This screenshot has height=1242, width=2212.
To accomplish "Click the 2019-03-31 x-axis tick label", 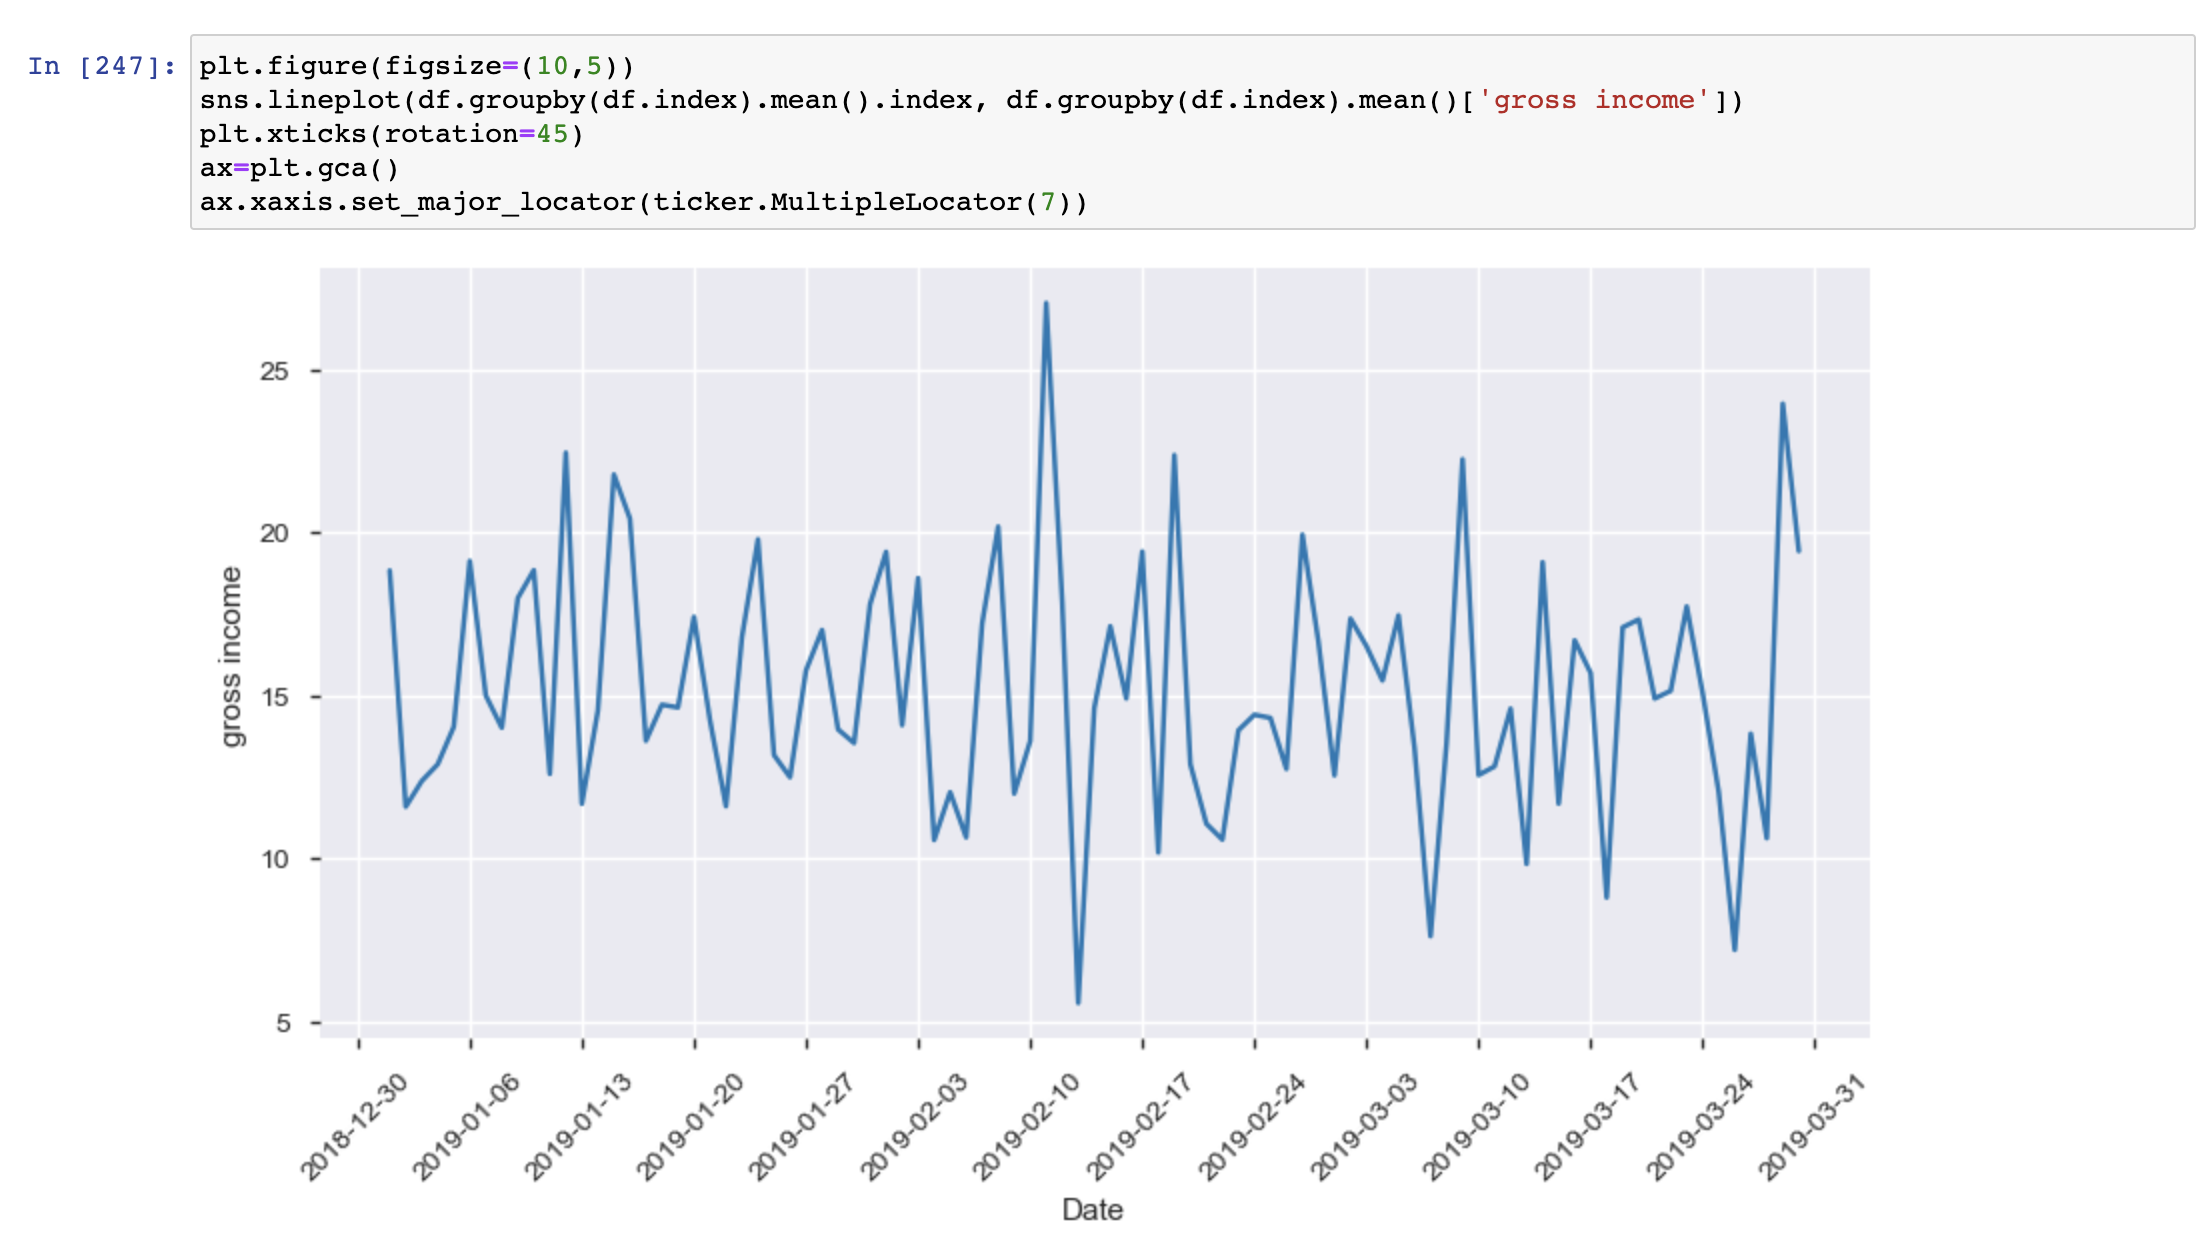I will 1812,1126.
